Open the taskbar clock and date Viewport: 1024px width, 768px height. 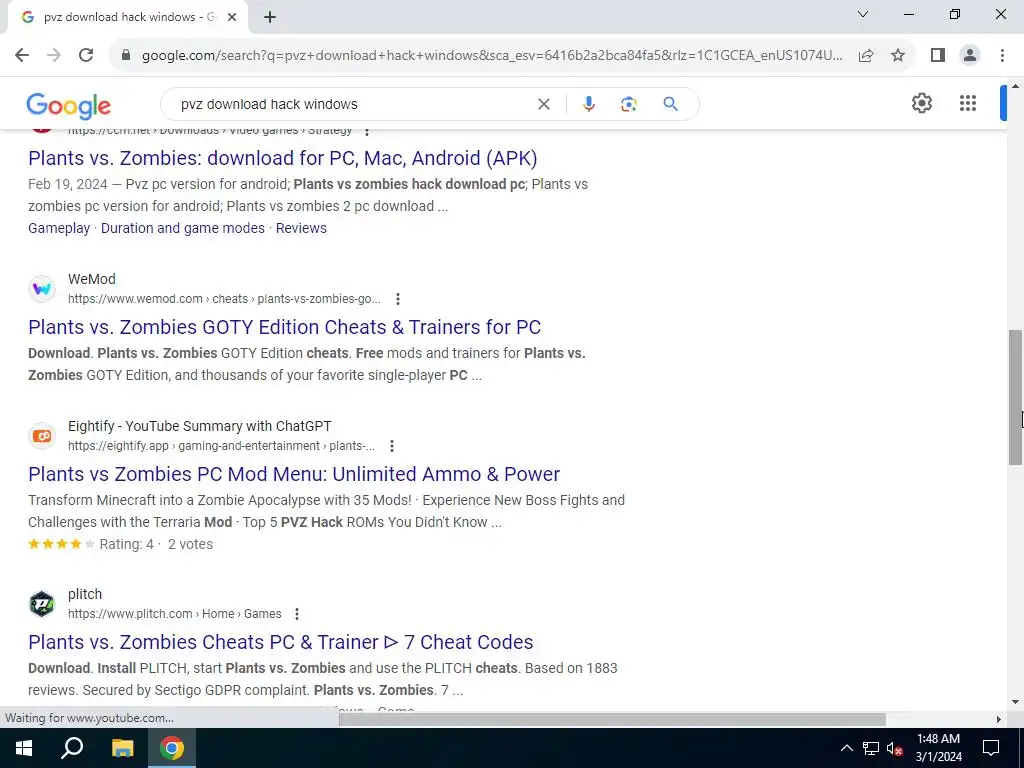pyautogui.click(x=938, y=748)
